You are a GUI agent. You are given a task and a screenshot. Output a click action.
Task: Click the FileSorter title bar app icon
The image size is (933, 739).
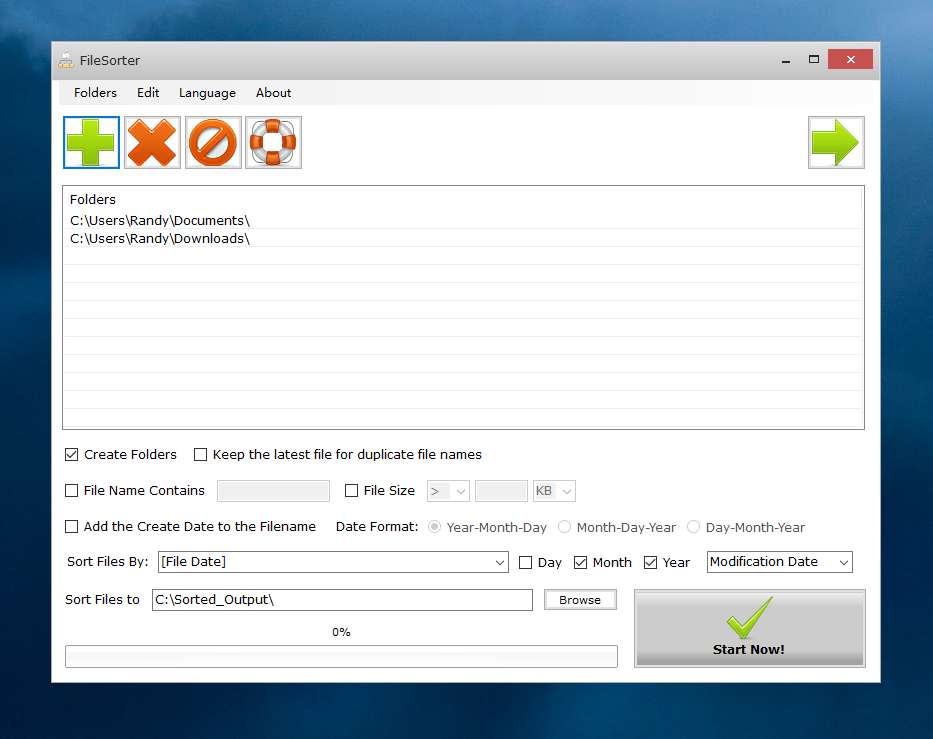[x=65, y=60]
